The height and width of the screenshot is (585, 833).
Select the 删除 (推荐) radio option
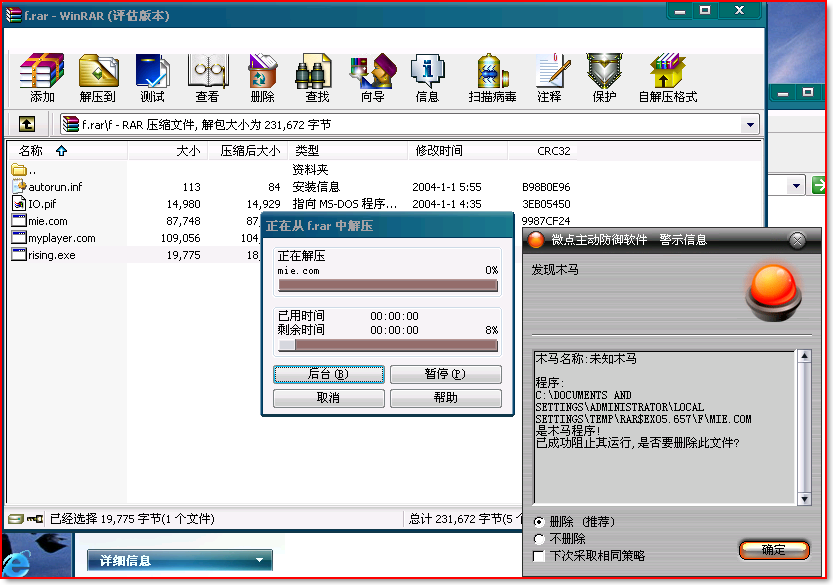pos(539,522)
